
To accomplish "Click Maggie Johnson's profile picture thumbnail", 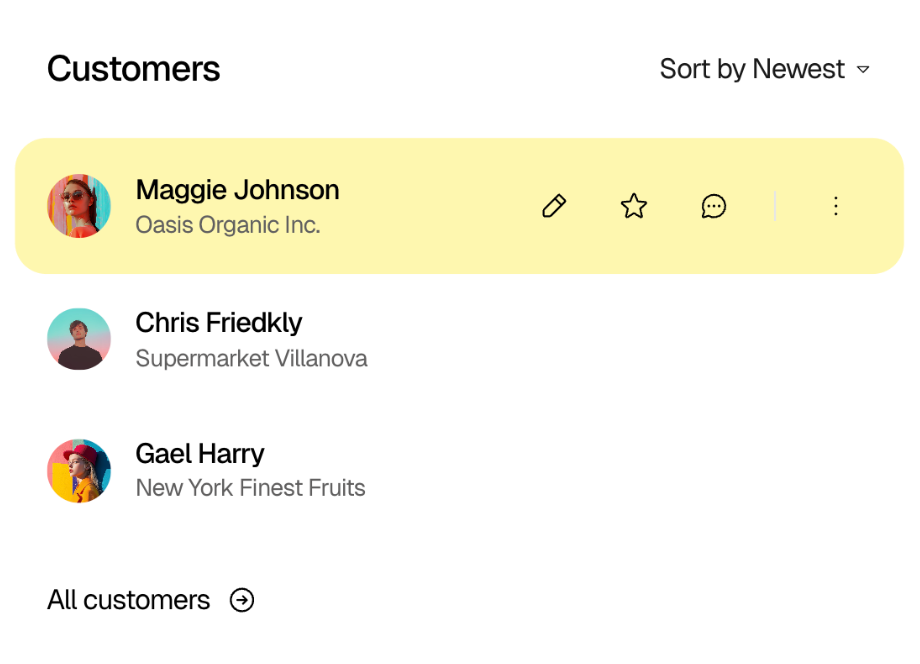I will point(79,206).
